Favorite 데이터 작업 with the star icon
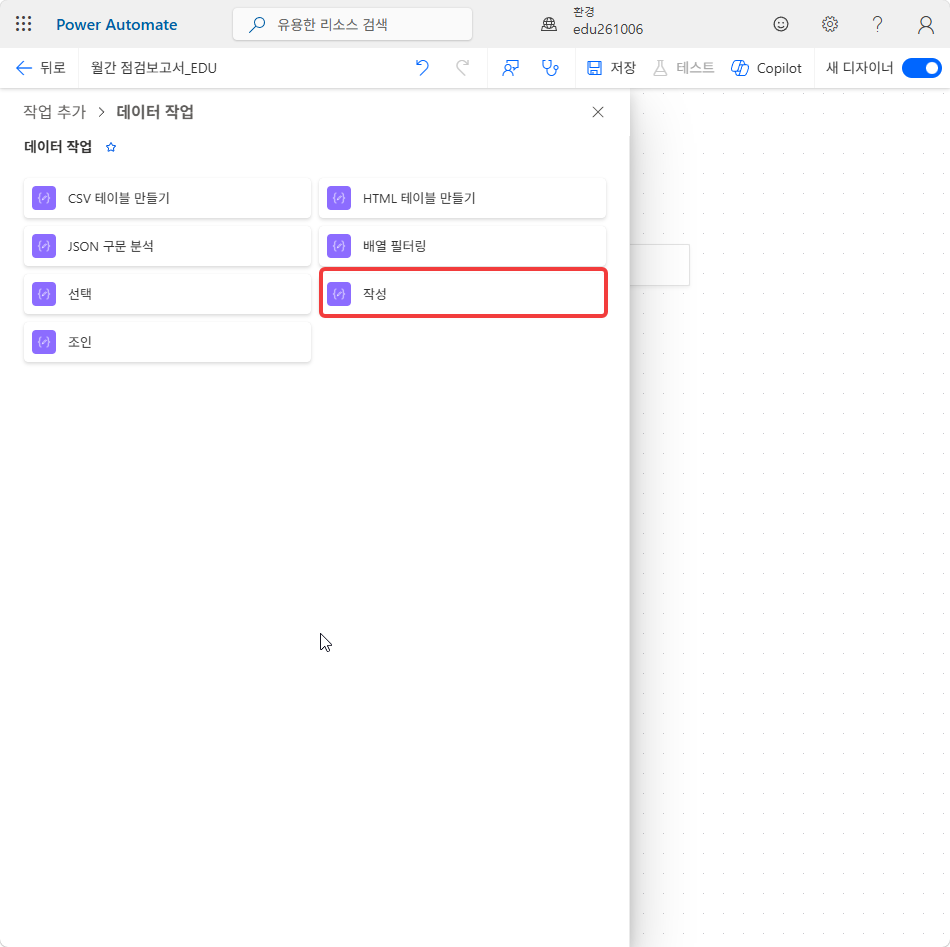The image size is (950, 947). [x=111, y=147]
